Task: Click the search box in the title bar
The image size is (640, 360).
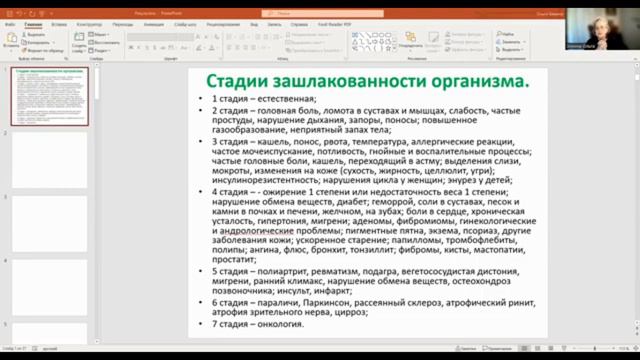Action: (322, 13)
